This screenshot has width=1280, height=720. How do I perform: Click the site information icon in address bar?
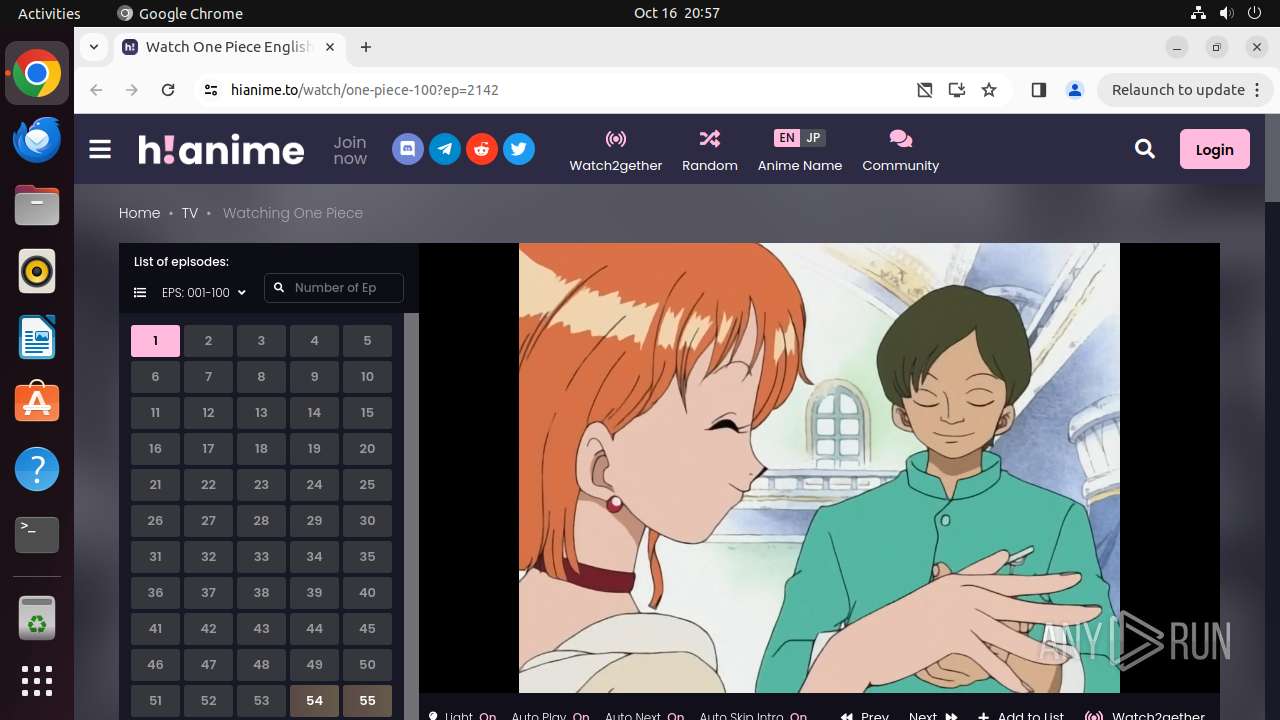click(x=210, y=90)
